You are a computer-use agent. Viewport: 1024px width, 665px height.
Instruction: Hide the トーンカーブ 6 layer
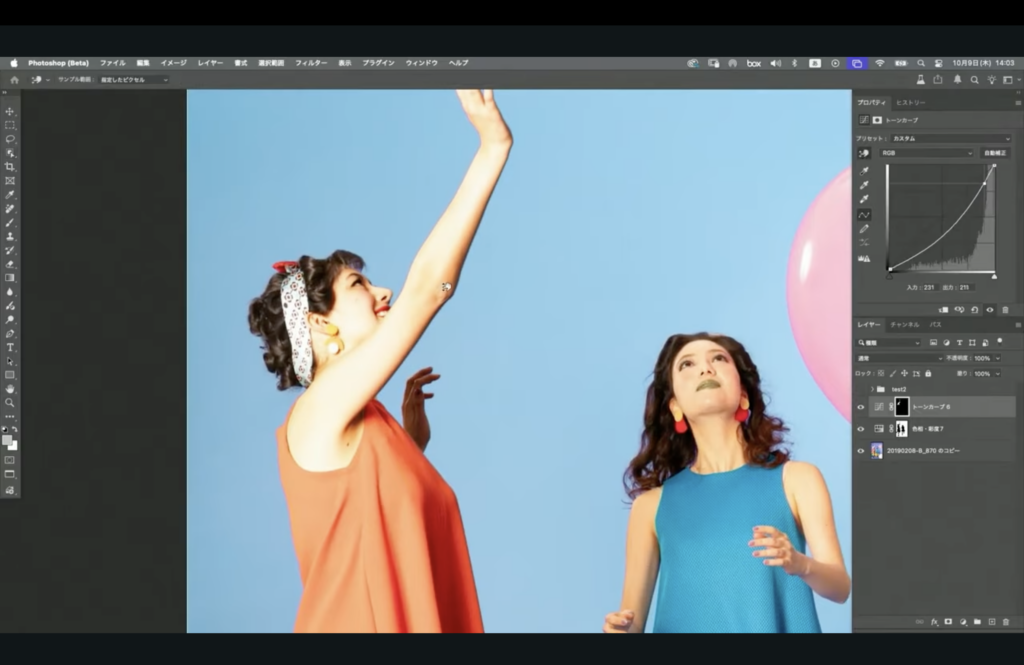point(860,407)
